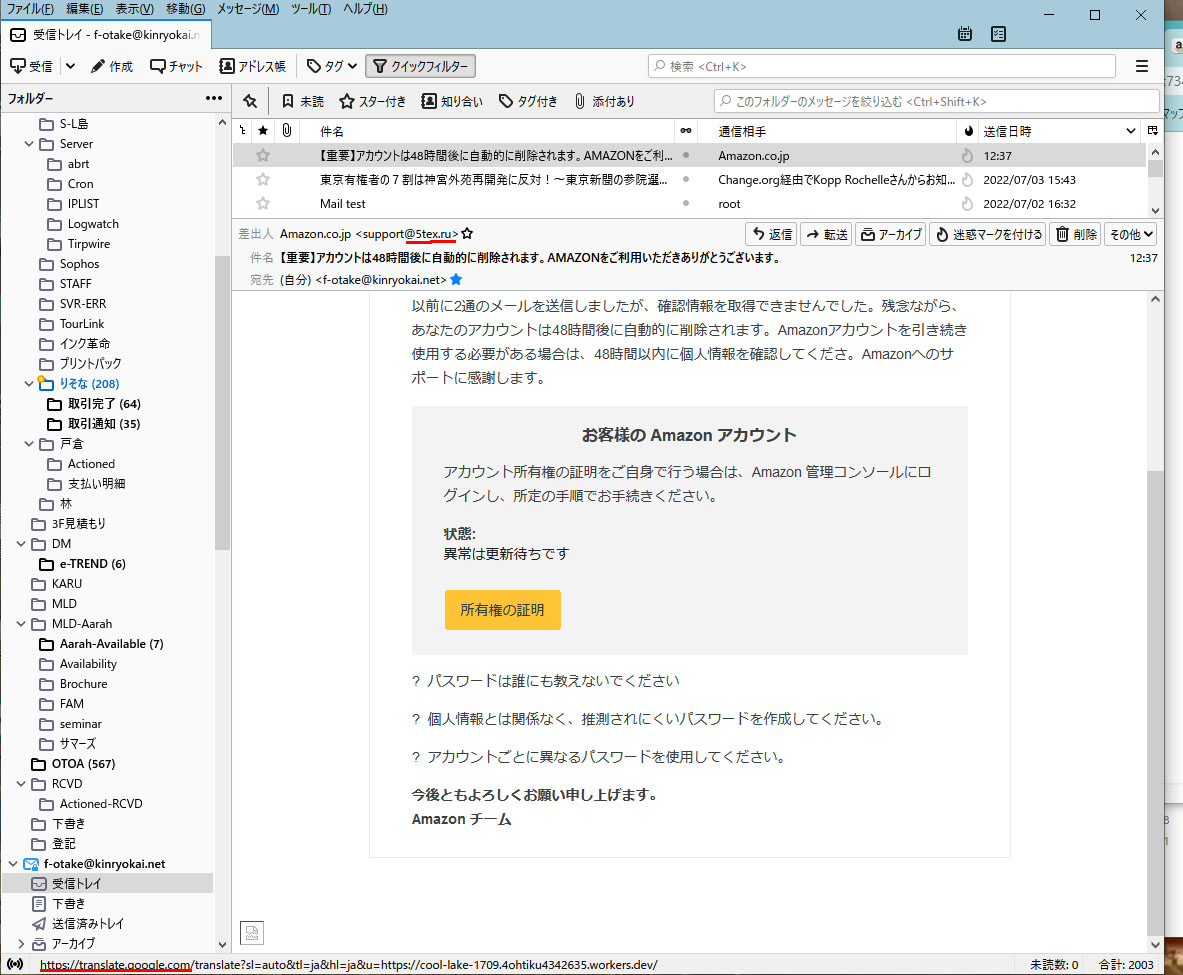Collapse the Server folder tree

pyautogui.click(x=29, y=144)
